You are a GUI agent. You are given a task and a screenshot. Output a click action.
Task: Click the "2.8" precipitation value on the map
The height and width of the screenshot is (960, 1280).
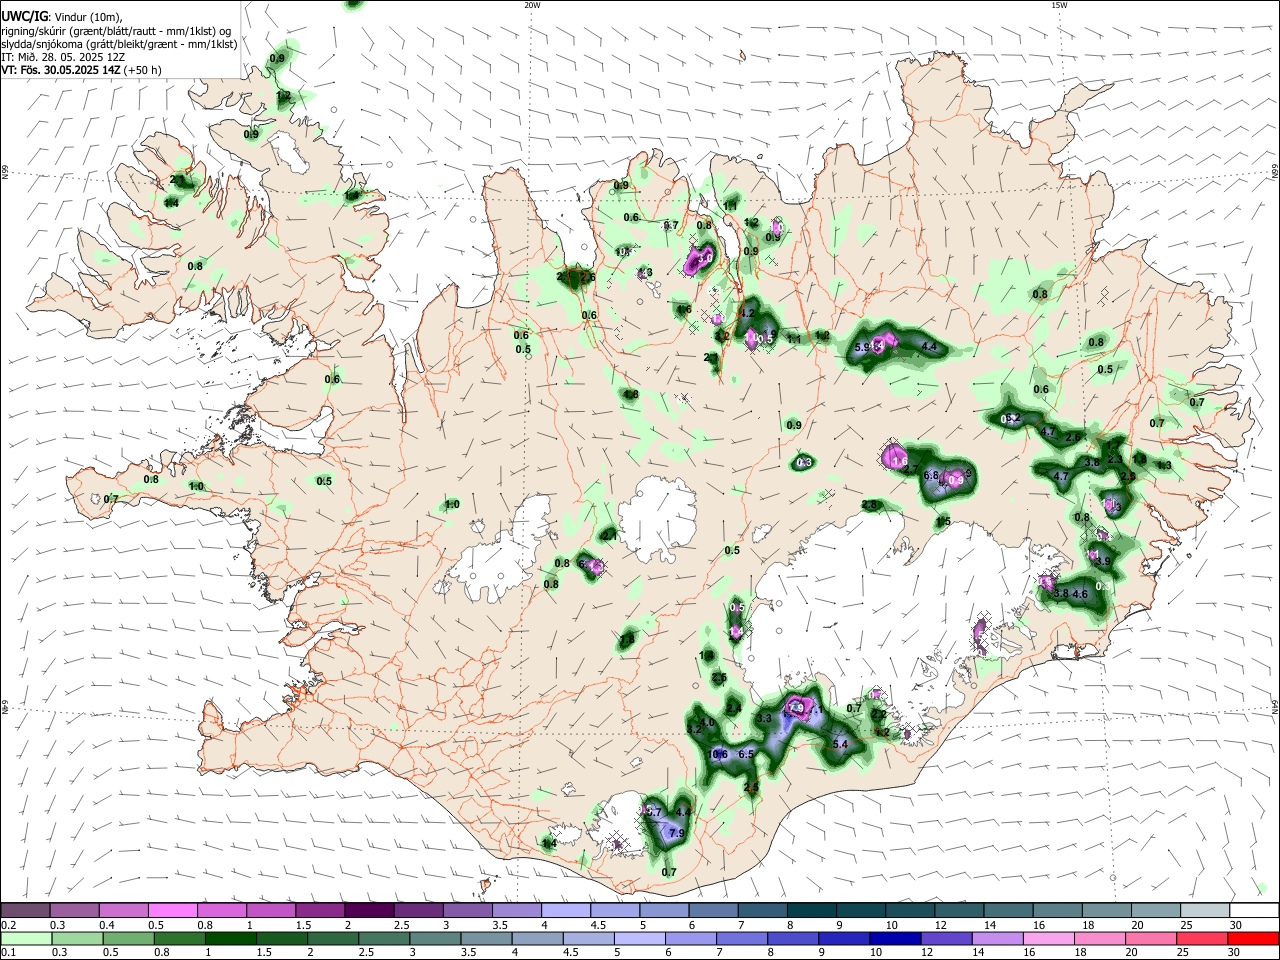[x=869, y=504]
